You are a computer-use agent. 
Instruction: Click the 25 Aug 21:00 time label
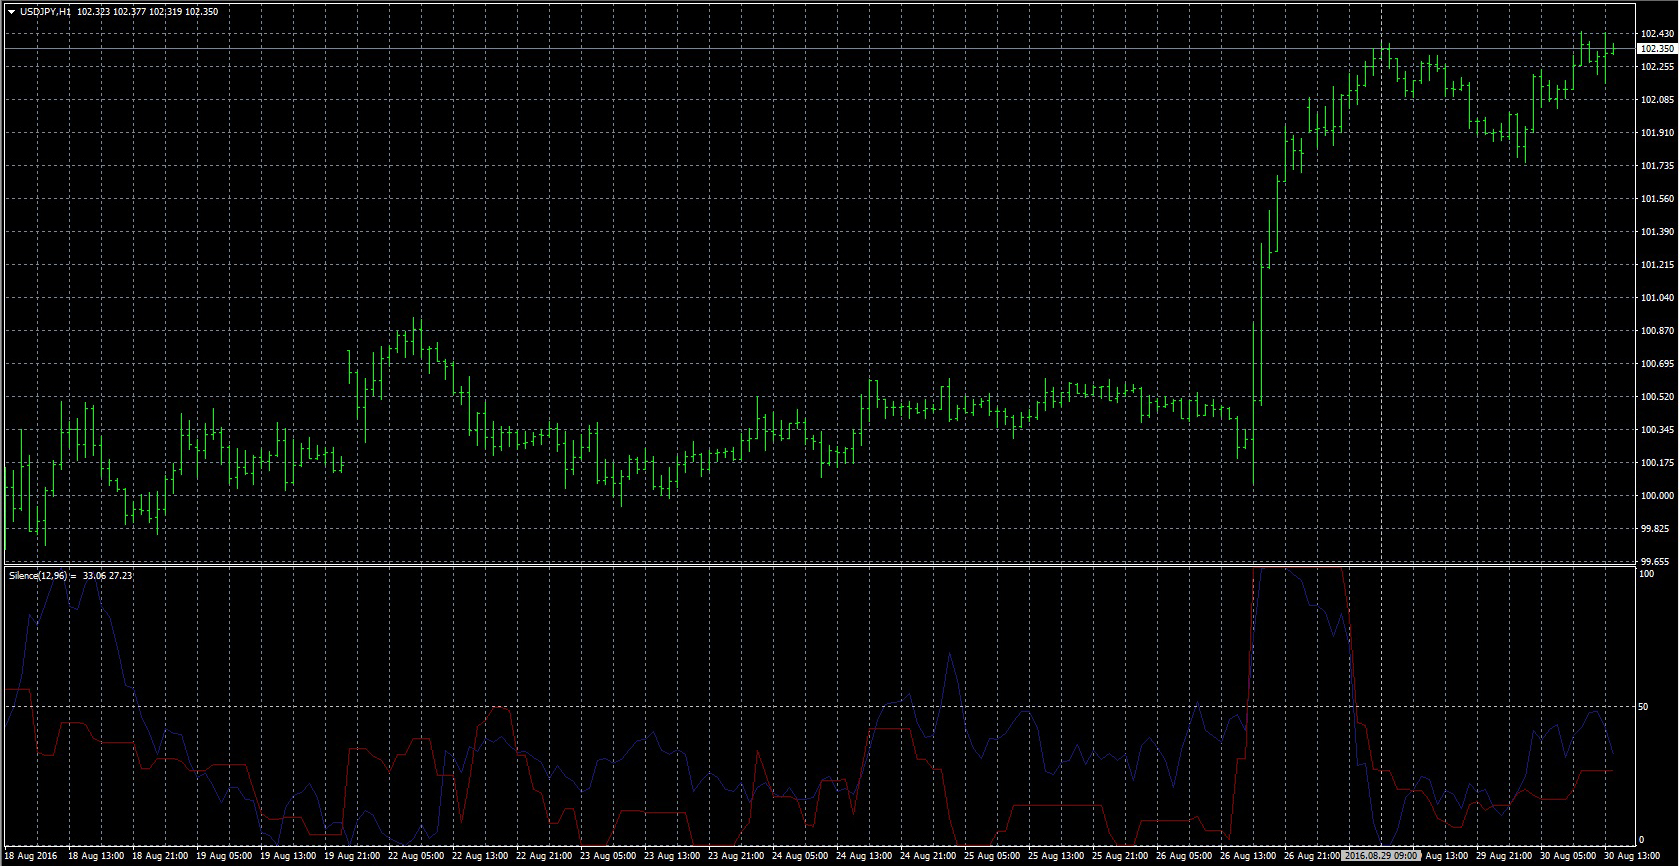pyautogui.click(x=1120, y=856)
